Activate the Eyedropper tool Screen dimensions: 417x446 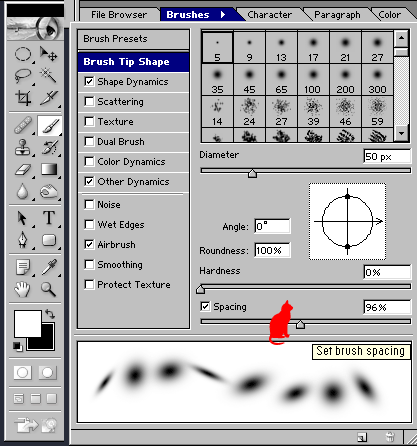tap(49, 267)
